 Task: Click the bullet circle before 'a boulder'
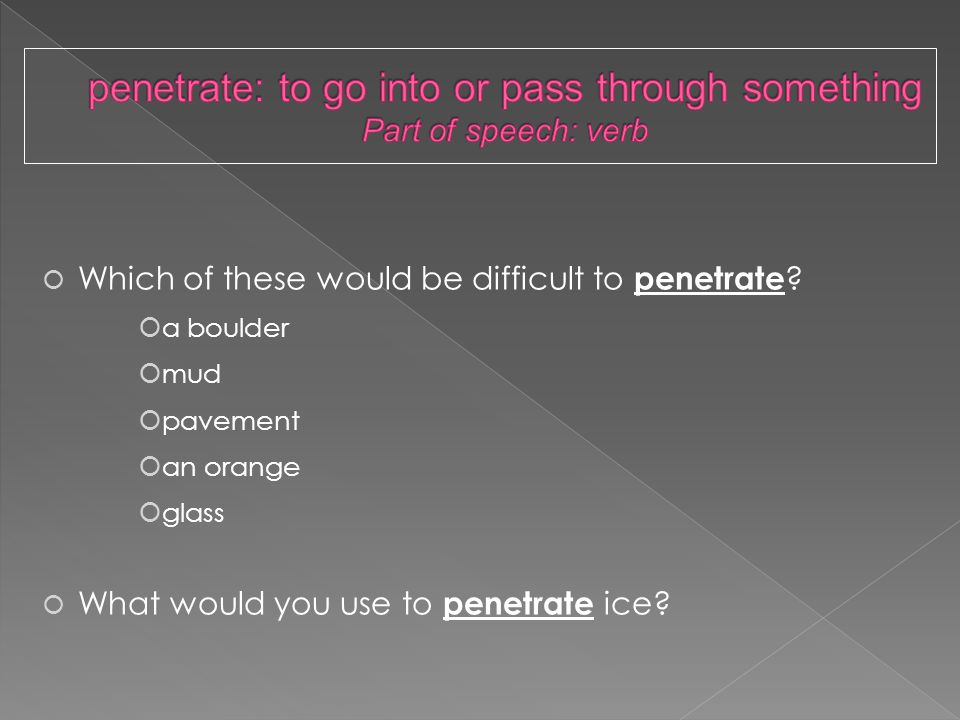[x=150, y=327]
